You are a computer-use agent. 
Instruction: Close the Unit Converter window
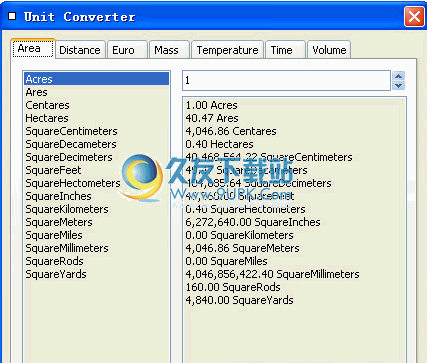click(x=414, y=16)
